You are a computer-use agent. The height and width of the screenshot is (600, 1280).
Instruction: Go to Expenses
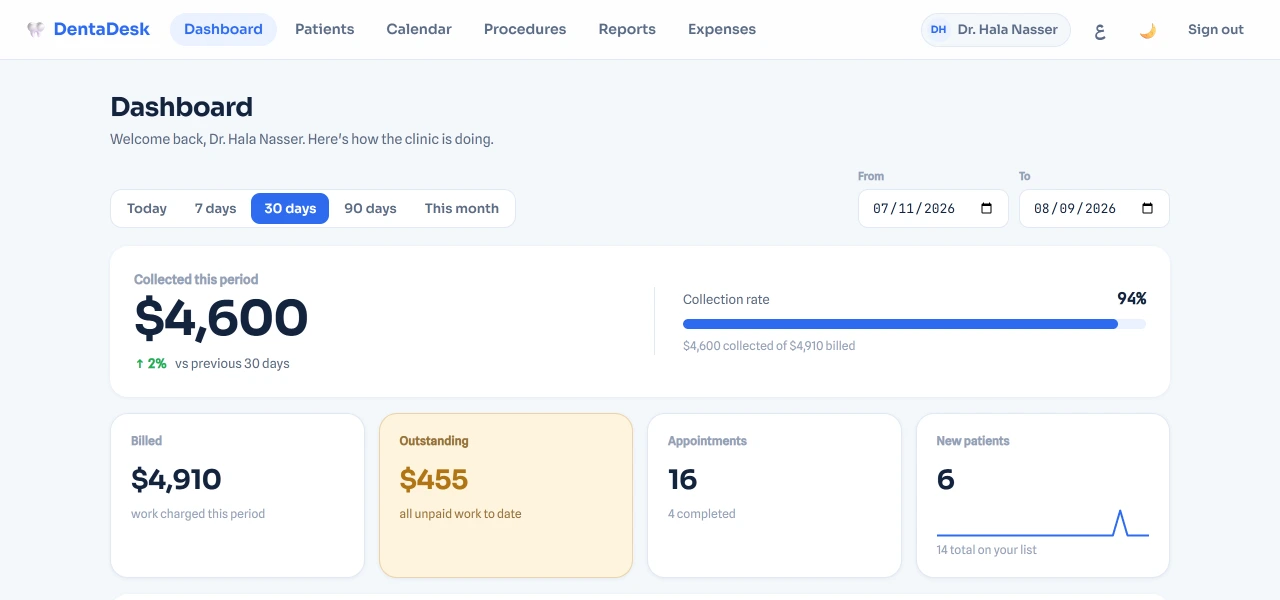click(722, 29)
